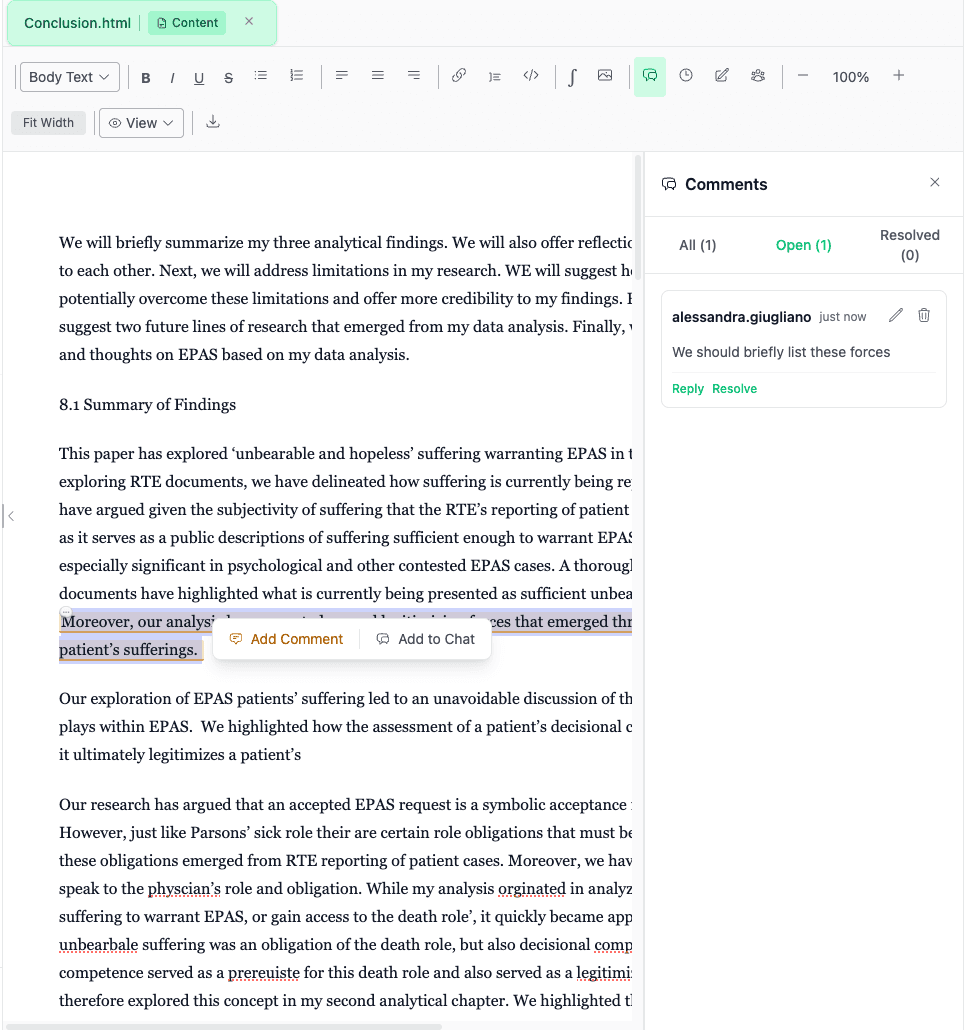Viewport: 964px width, 1030px height.
Task: Click the username alessandra.giugliano
Action: click(x=741, y=317)
